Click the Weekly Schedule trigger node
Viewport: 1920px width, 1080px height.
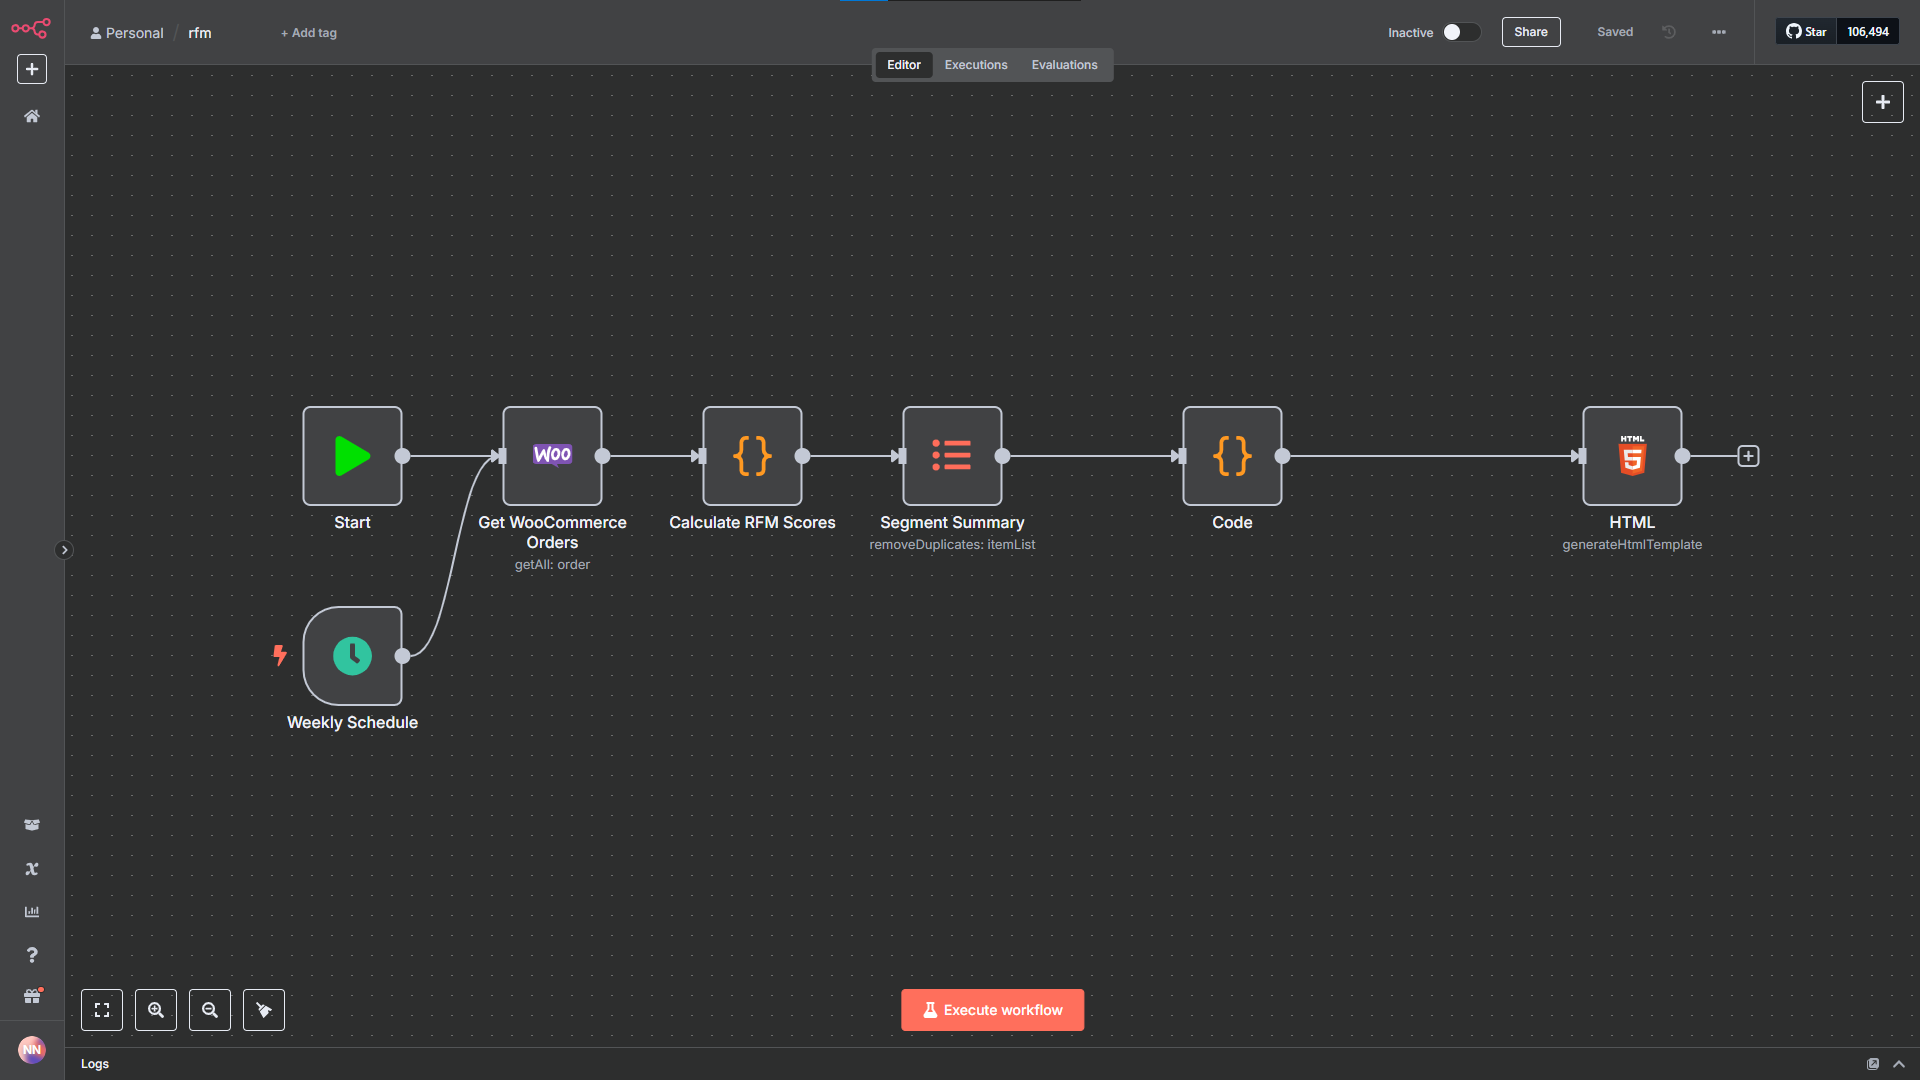tap(352, 656)
